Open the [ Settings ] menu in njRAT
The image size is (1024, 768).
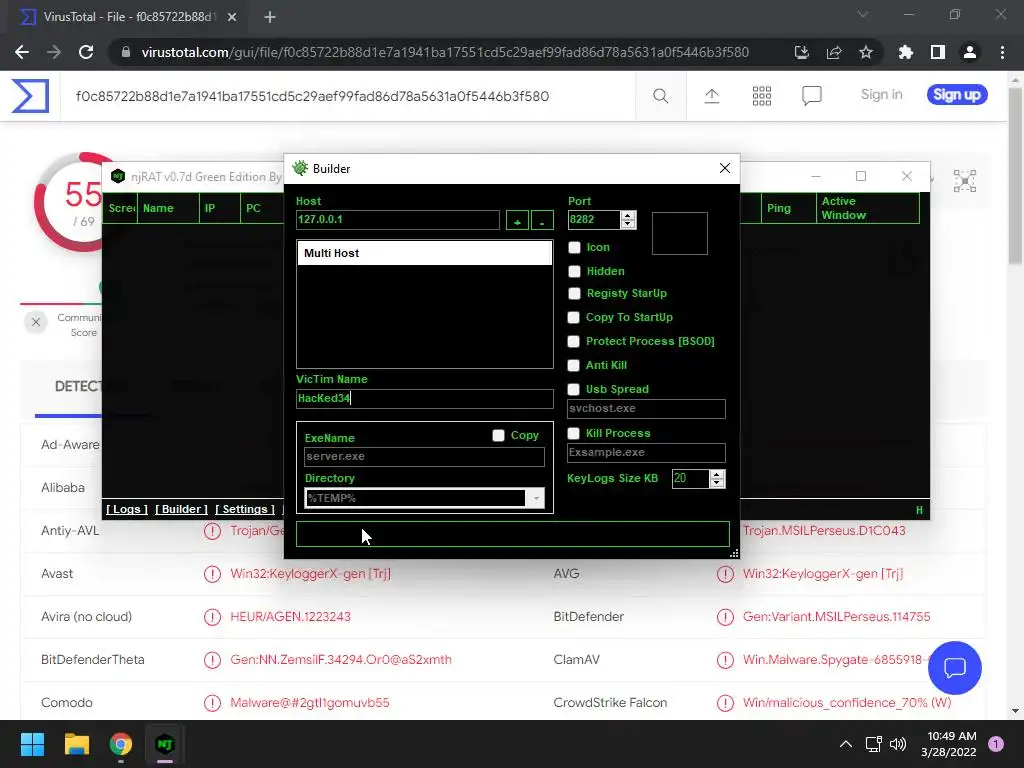[245, 509]
